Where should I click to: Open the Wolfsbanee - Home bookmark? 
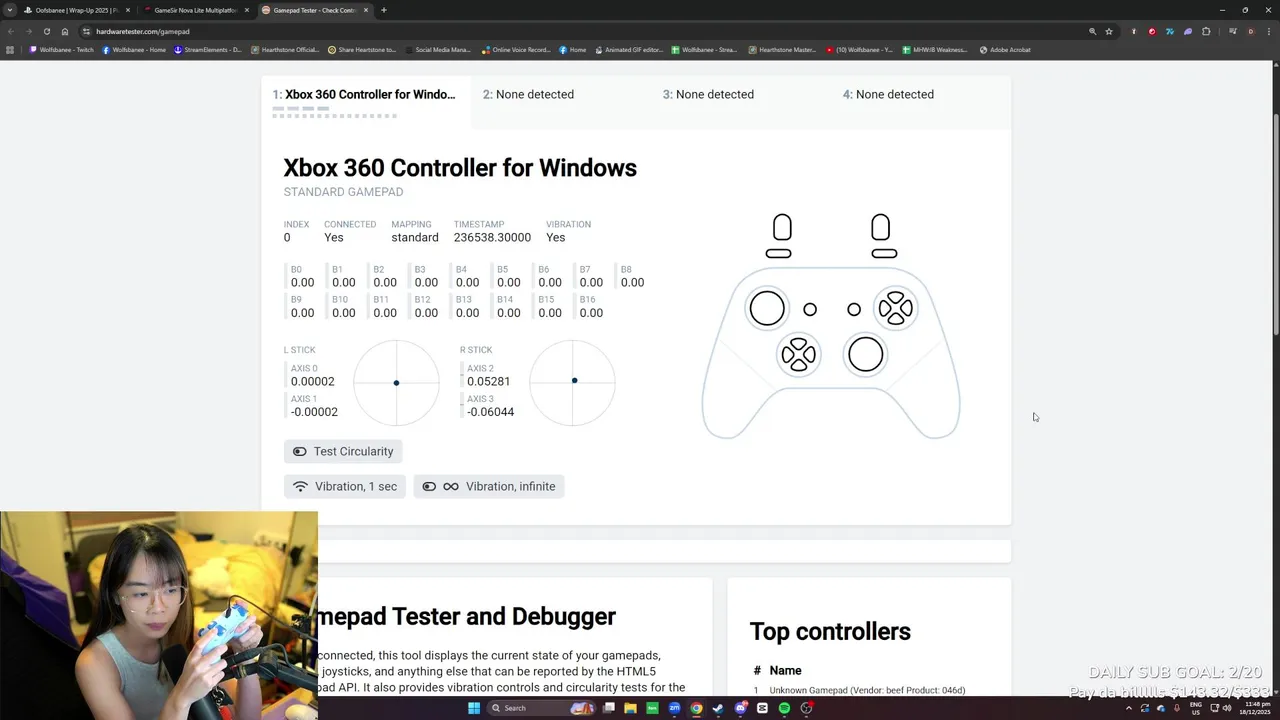[x=134, y=50]
